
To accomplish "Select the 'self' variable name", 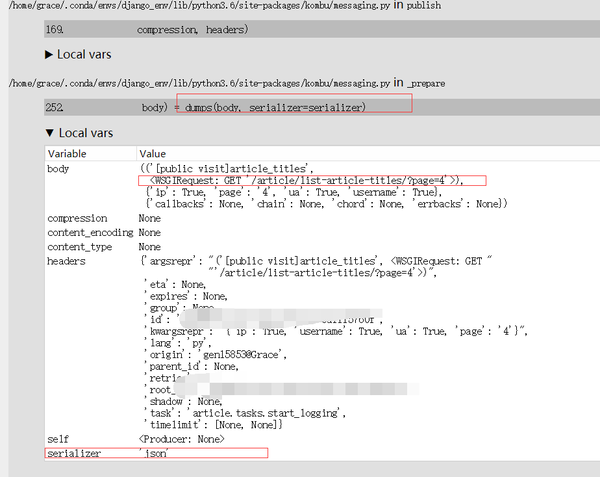I will [x=58, y=439].
